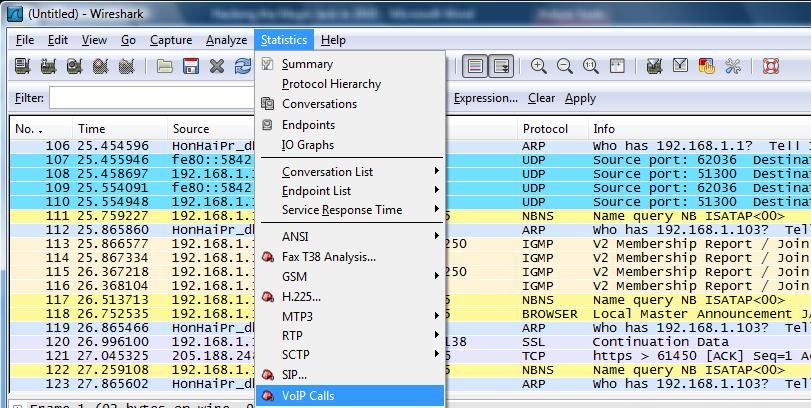
Task: Open the Help menu
Action: pos(333,40)
